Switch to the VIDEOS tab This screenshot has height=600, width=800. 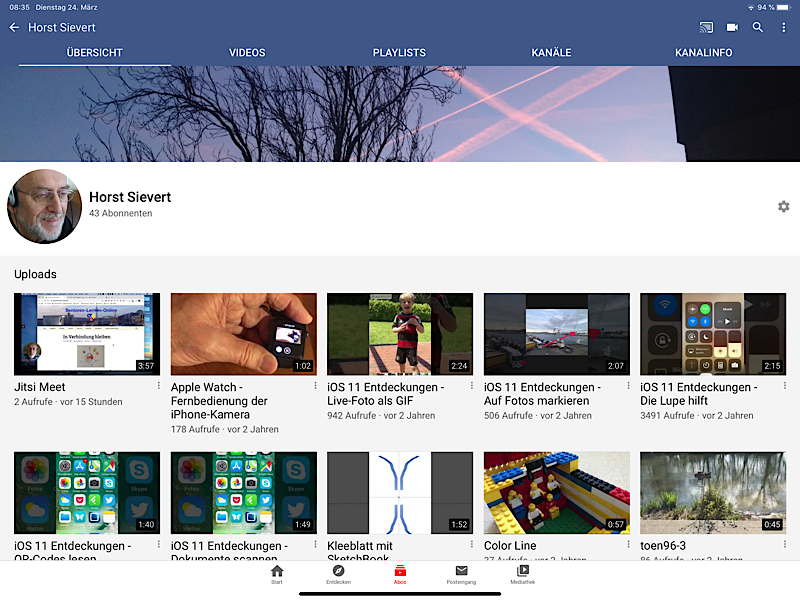point(247,53)
